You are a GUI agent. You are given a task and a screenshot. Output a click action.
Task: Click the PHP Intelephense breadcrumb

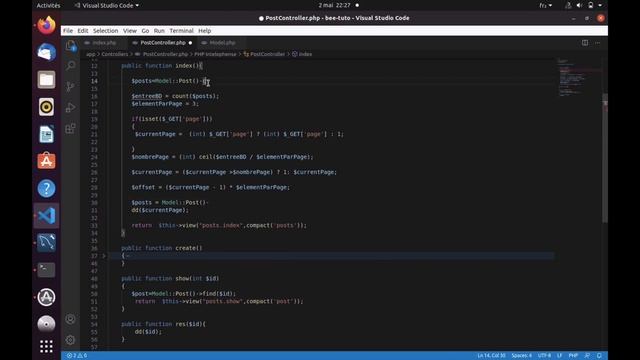215,54
